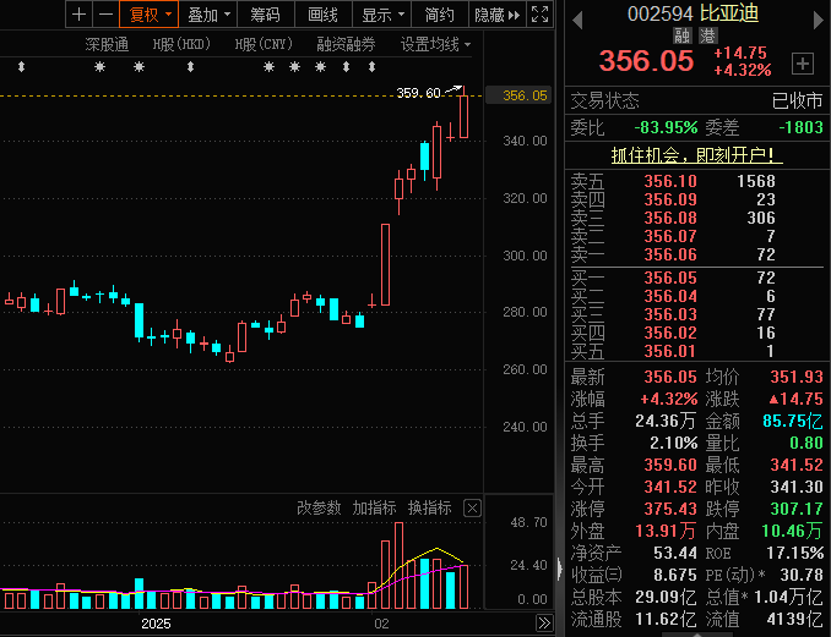The height and width of the screenshot is (638, 832).
Task: Toggle 简约 simplified chart mode
Action: pos(437,15)
